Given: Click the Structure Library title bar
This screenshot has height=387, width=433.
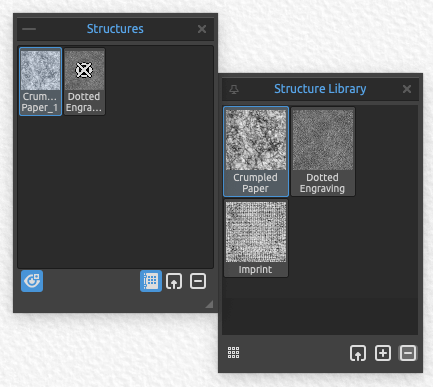Looking at the screenshot, I should pos(320,89).
